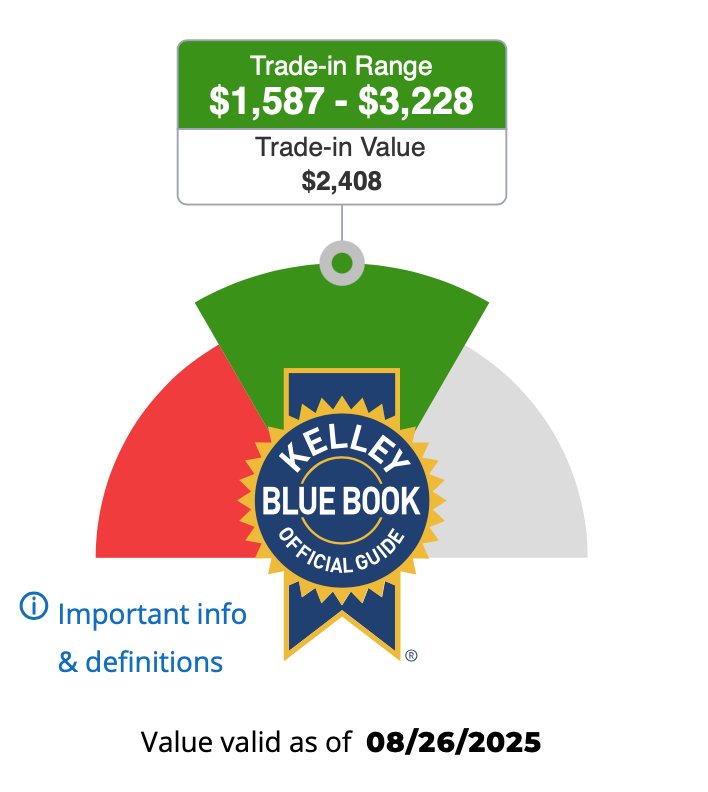708x792 pixels.
Task: Click the circled info icon
Action: tap(34, 606)
